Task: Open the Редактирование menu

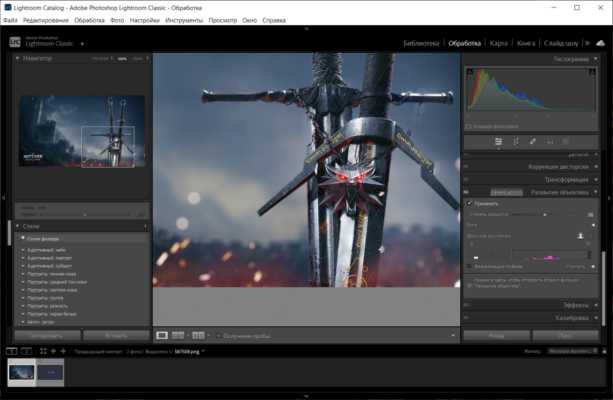Action: (46, 20)
